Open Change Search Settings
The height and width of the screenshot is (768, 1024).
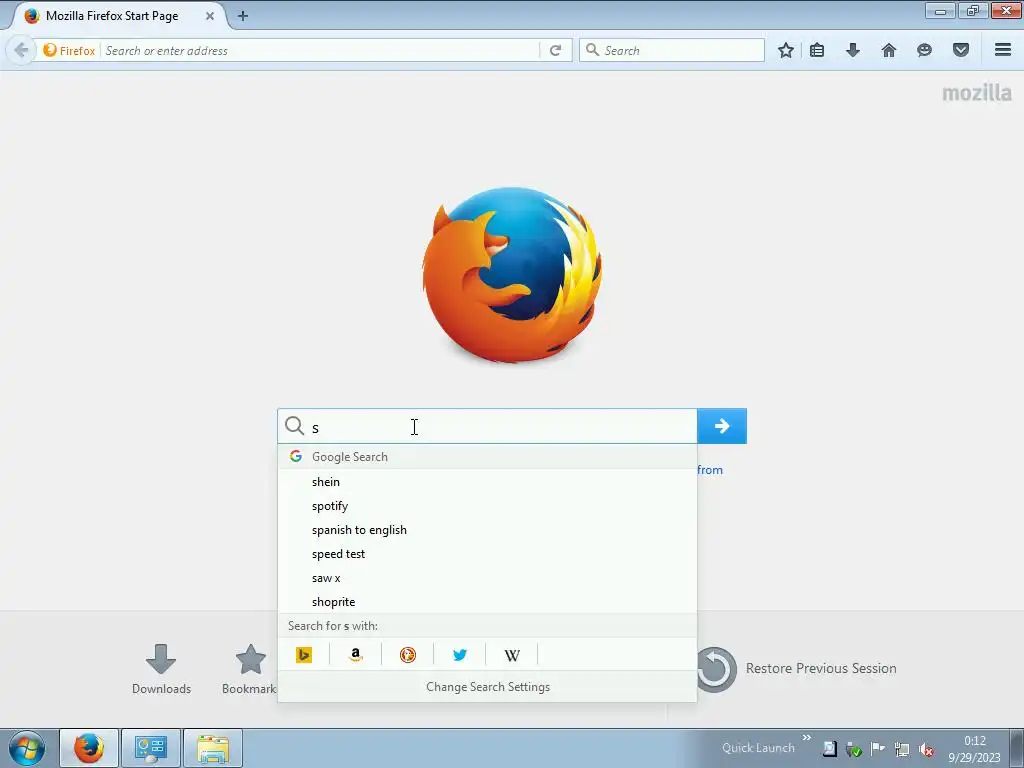click(488, 687)
